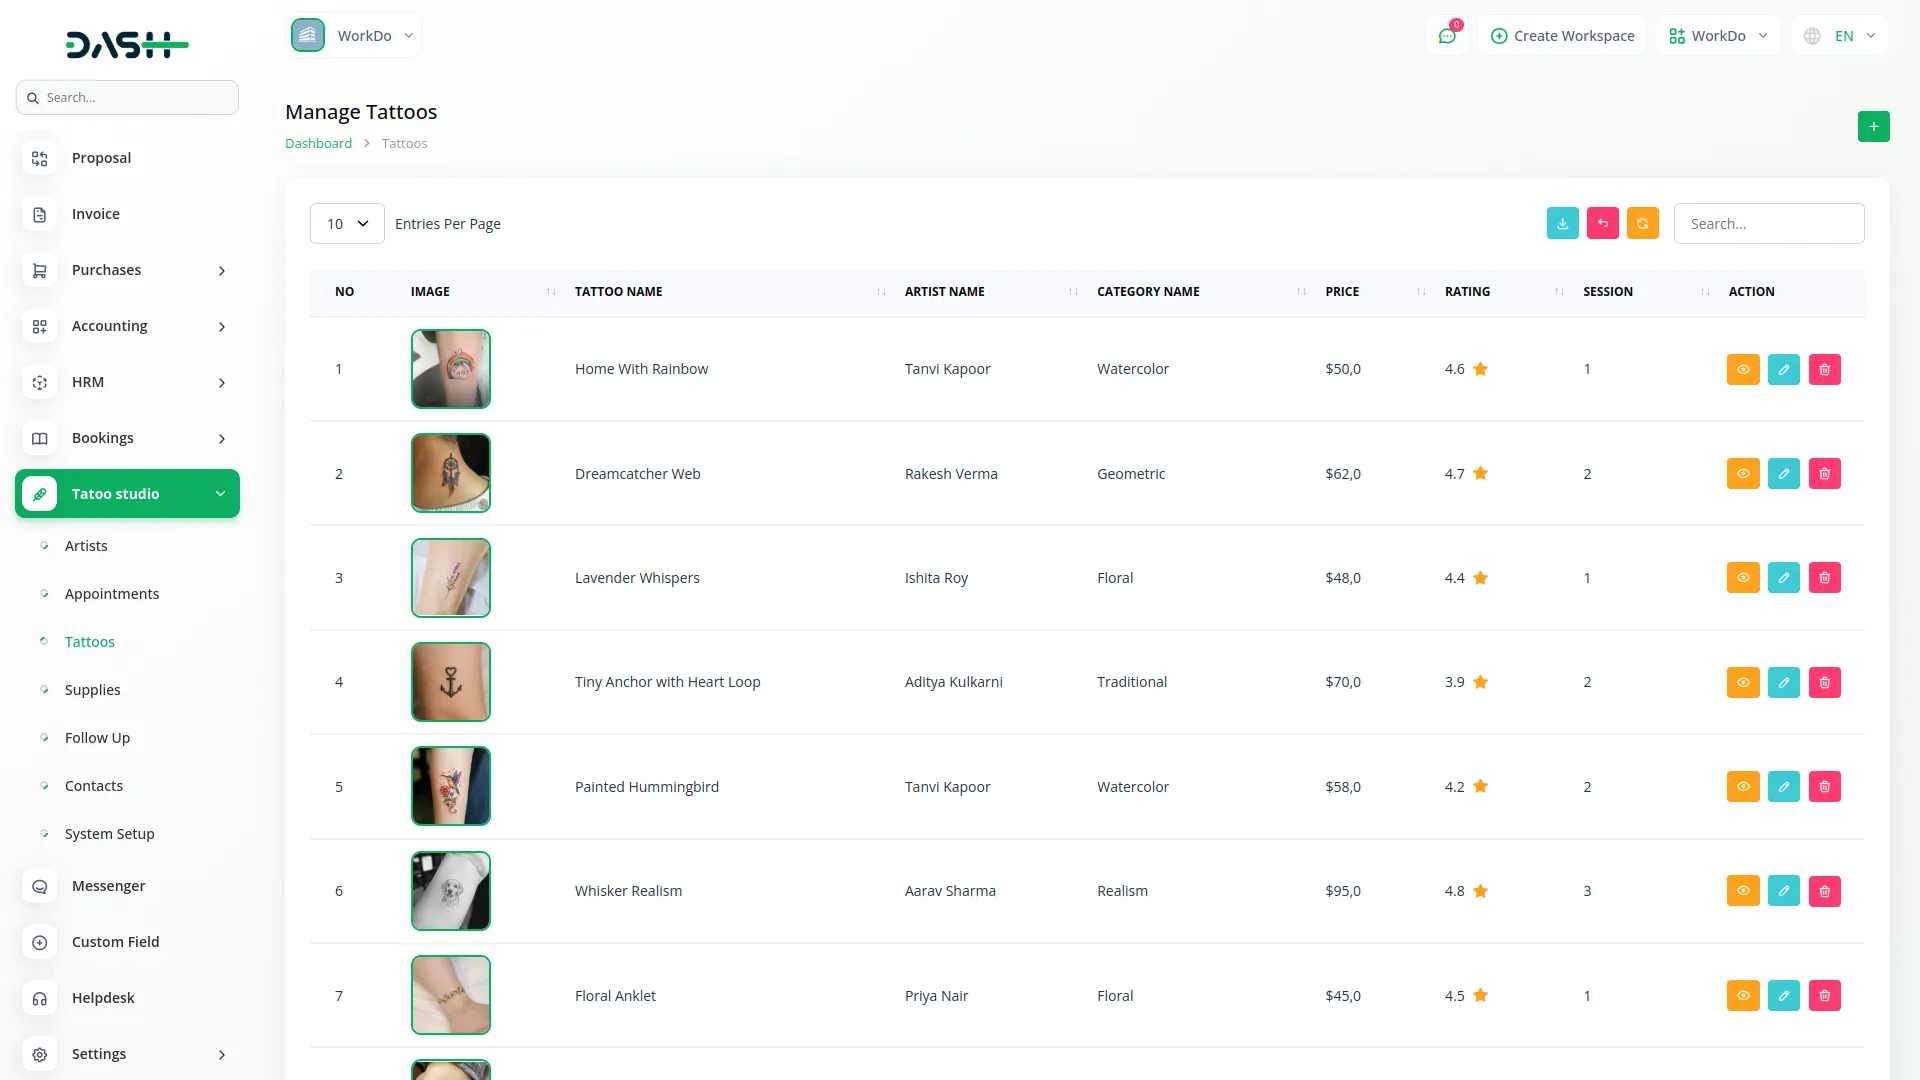The image size is (1920, 1080).
Task: Click the pink reset filter icon
Action: point(1602,223)
